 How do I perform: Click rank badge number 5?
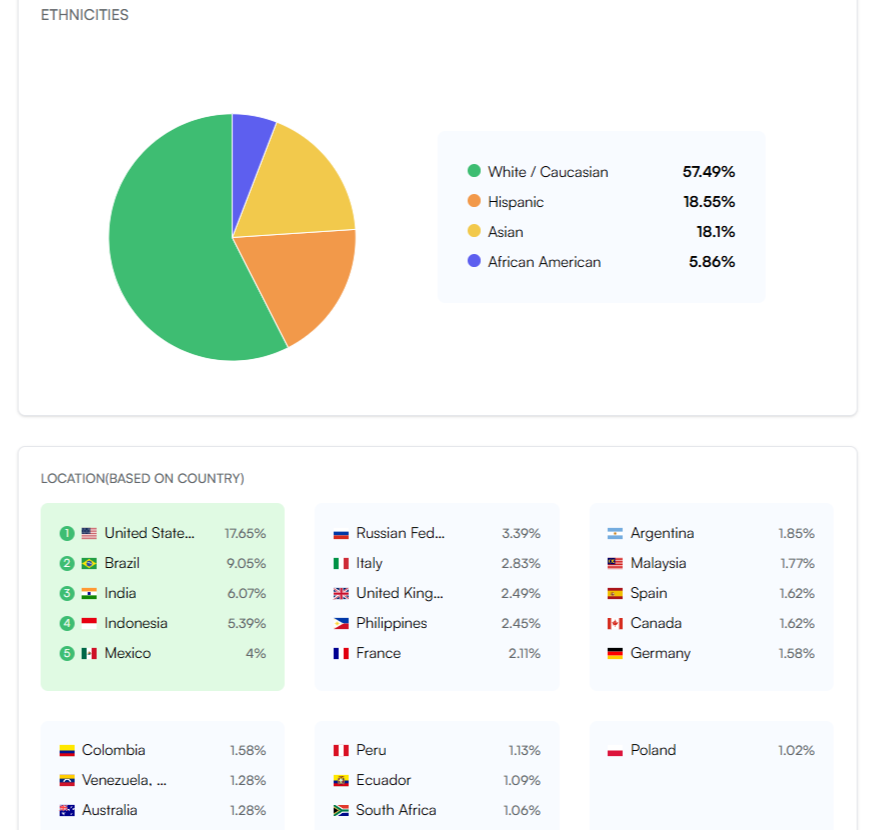pos(67,653)
